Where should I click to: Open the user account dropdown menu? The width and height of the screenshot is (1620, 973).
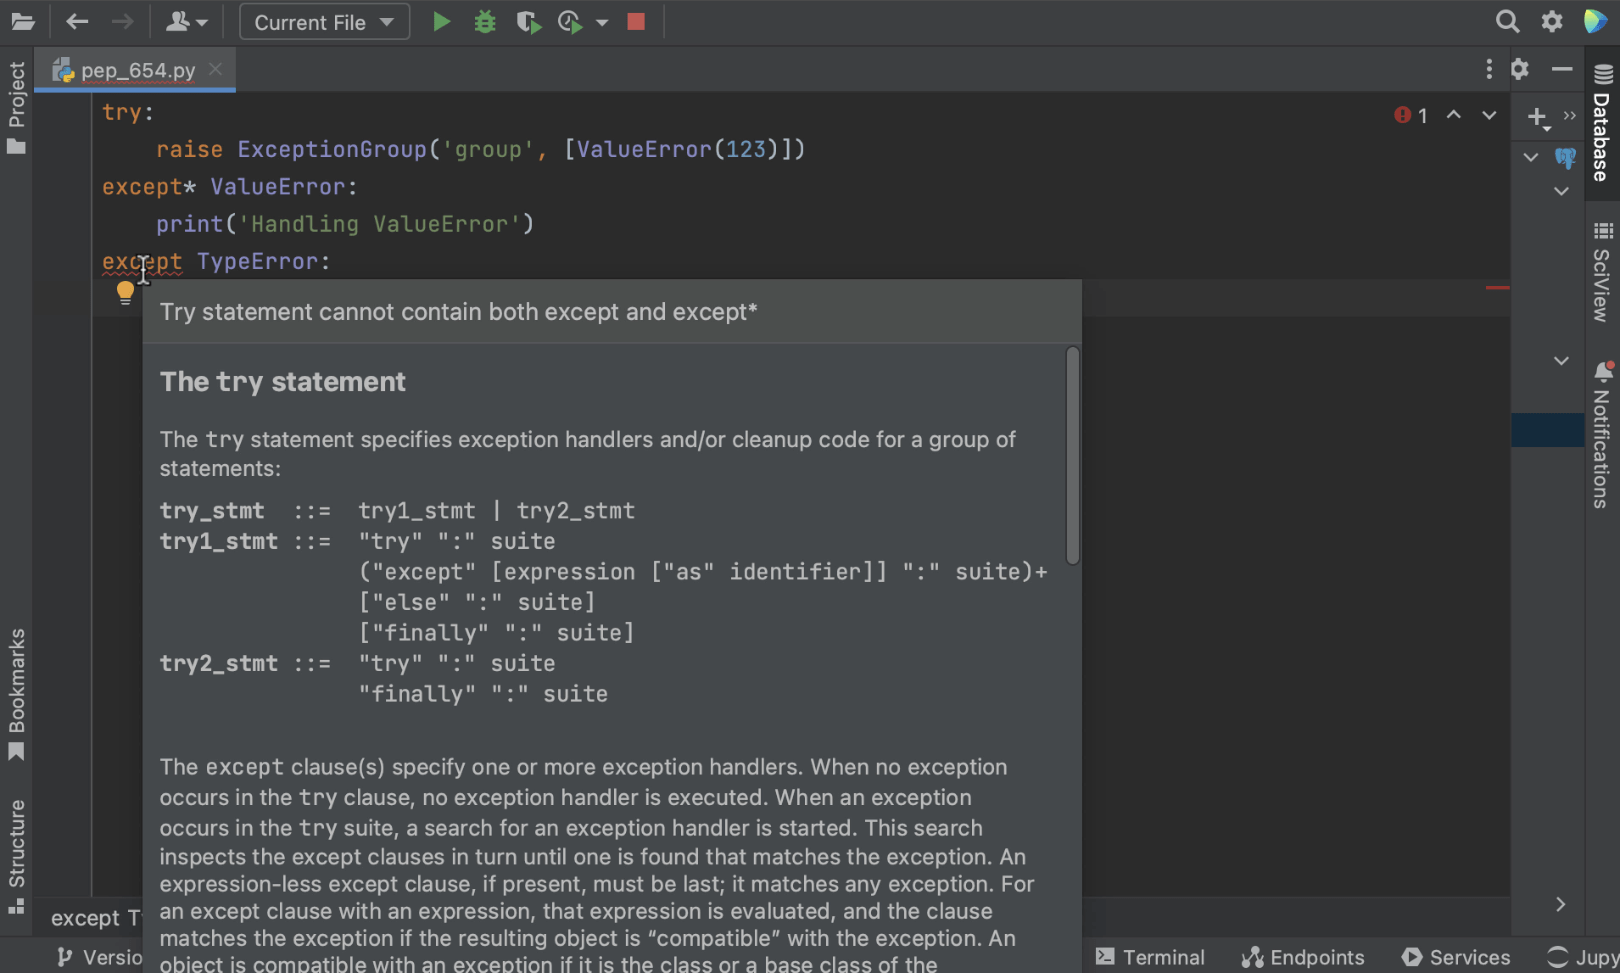point(186,22)
